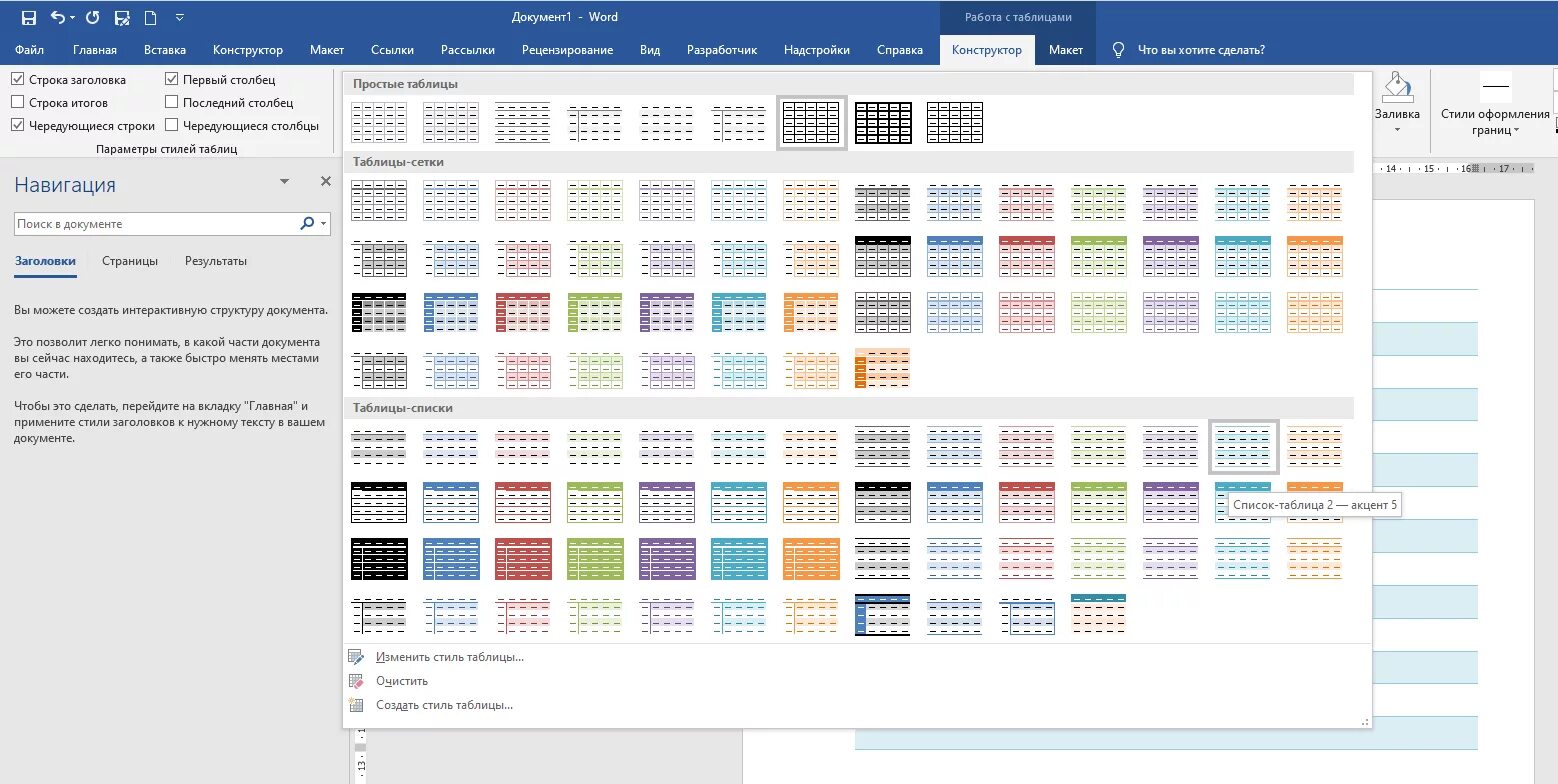Open the dropdown arrow under Заливка
Image resolution: width=1558 pixels, height=784 pixels.
1397,130
